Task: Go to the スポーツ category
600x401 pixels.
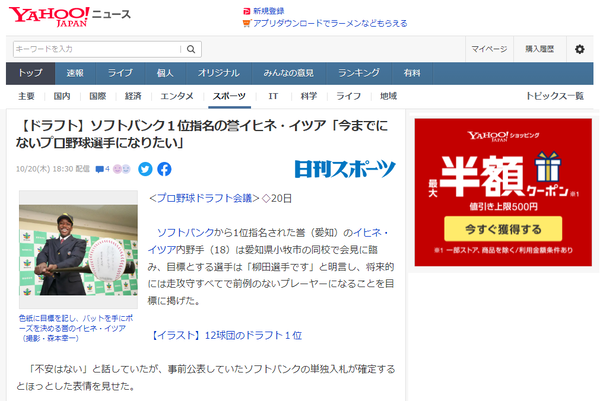Action: (229, 96)
